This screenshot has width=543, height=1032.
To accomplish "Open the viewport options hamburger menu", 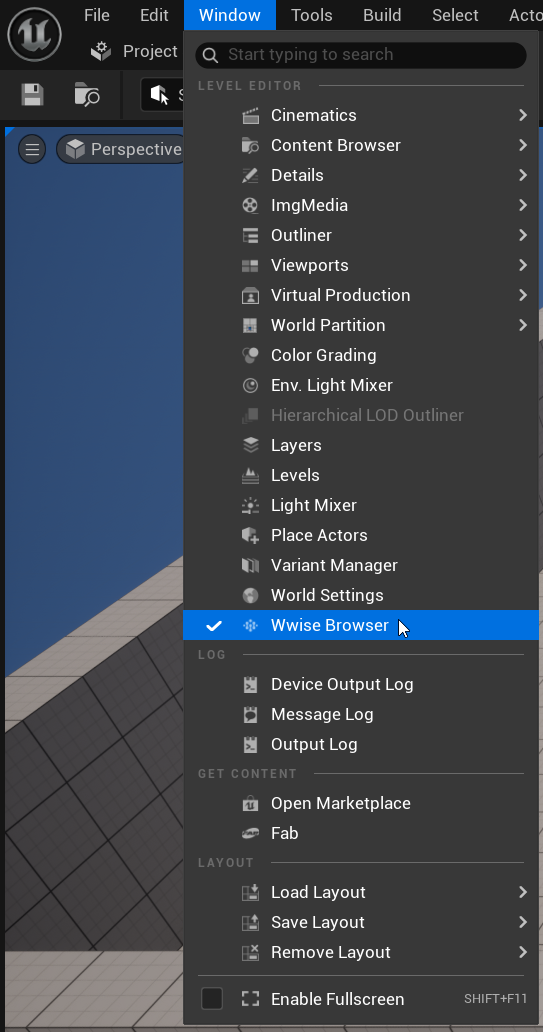I will [32, 149].
